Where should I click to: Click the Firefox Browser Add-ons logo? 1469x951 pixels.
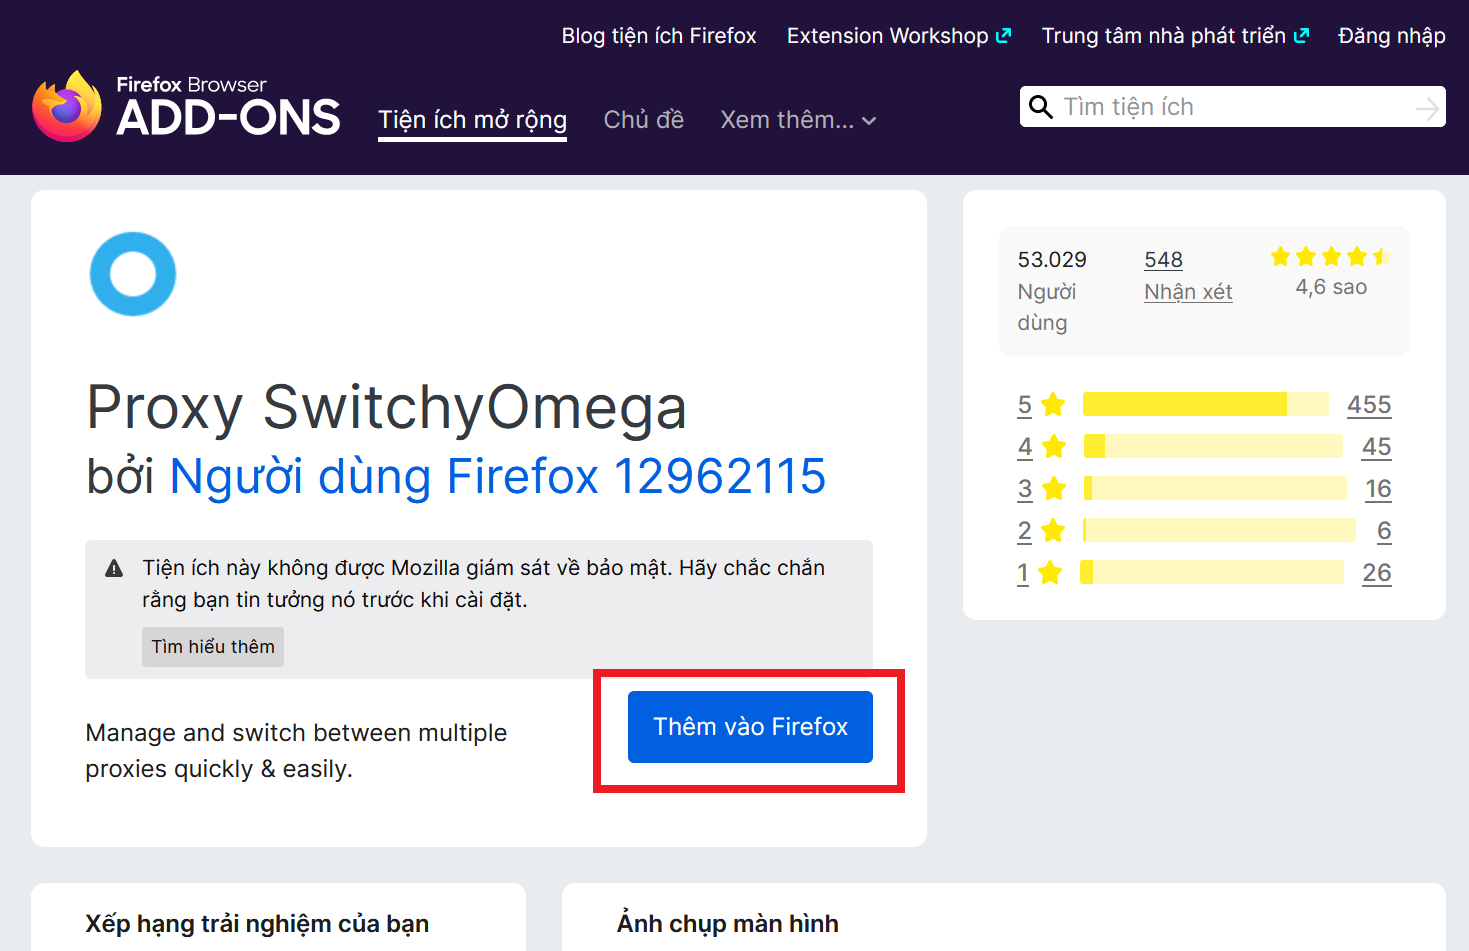[x=186, y=106]
